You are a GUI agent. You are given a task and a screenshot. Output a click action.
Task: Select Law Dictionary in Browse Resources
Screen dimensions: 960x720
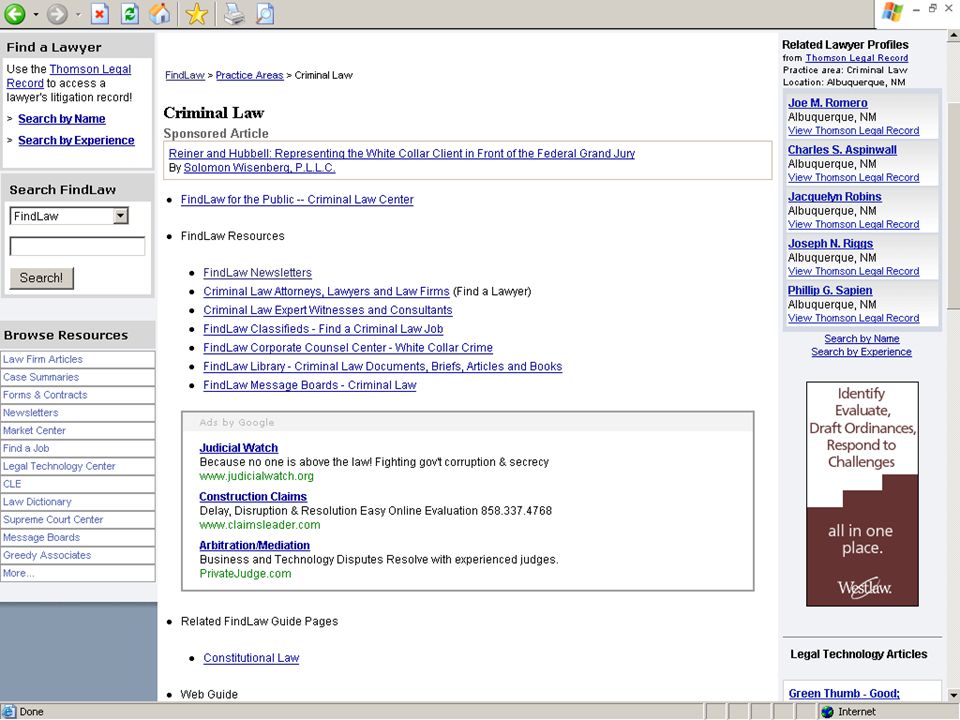coord(77,501)
